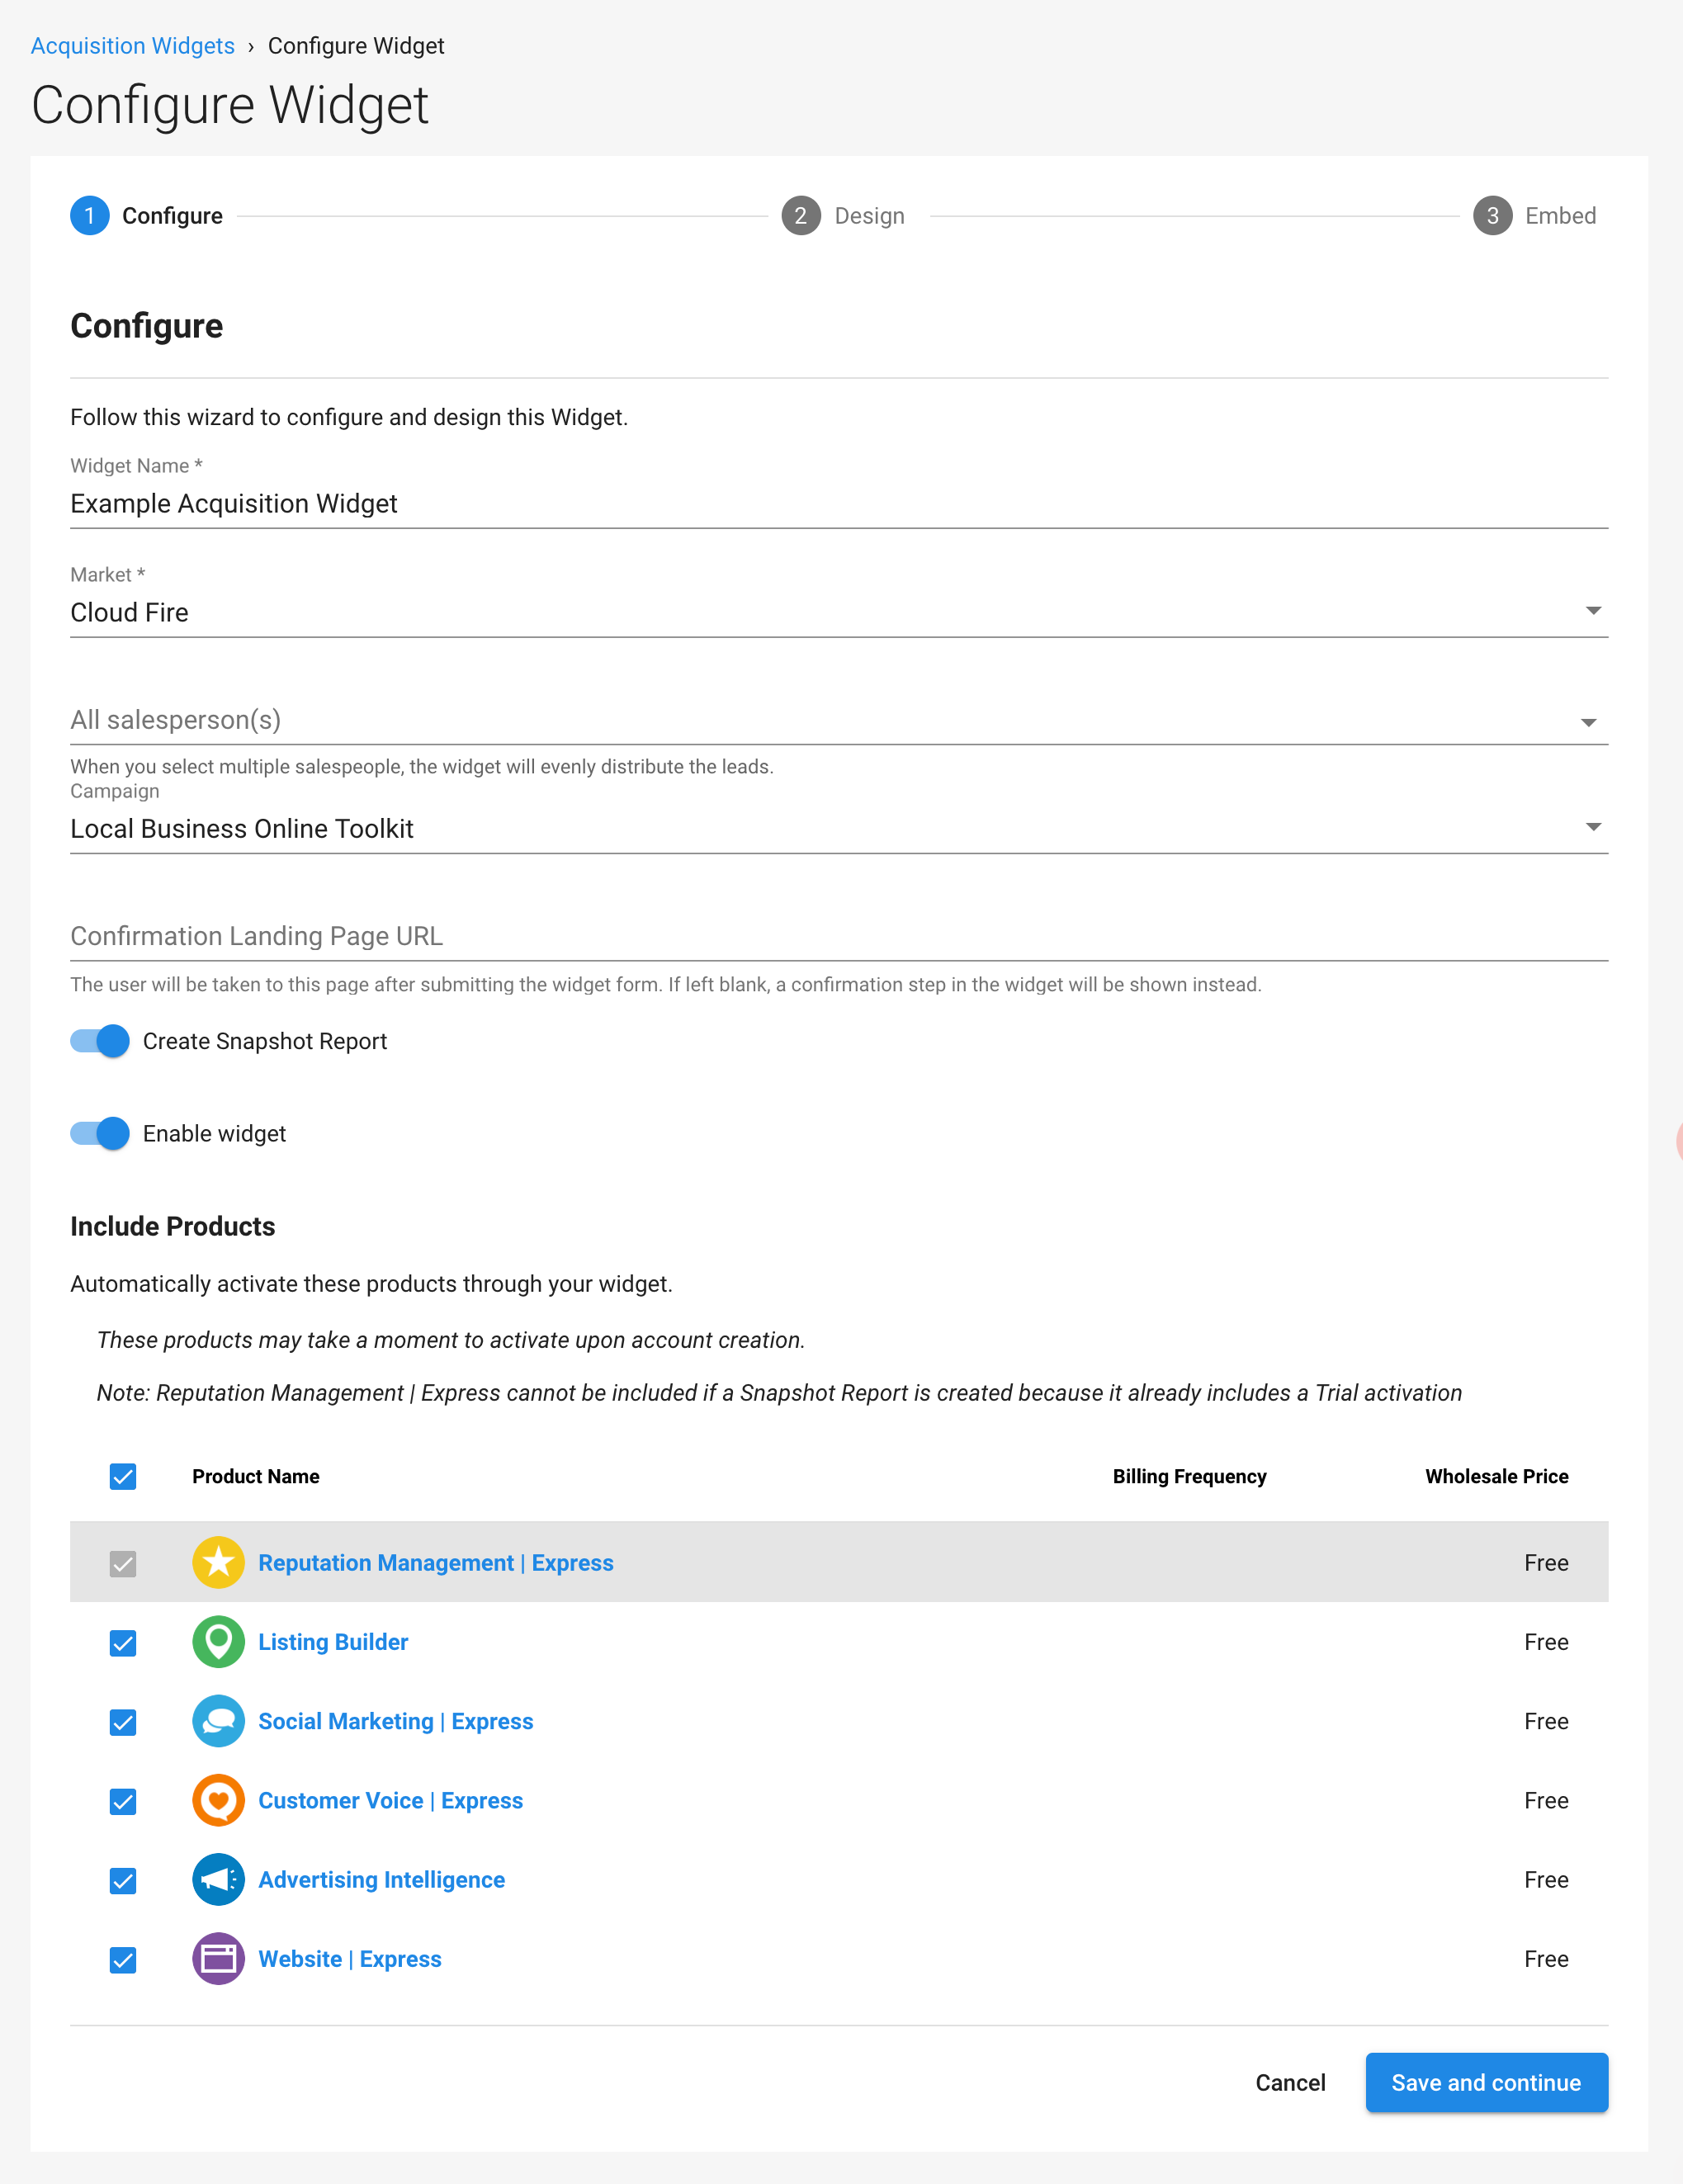Click the Cancel button
This screenshot has width=1683, height=2184.
(1290, 2082)
